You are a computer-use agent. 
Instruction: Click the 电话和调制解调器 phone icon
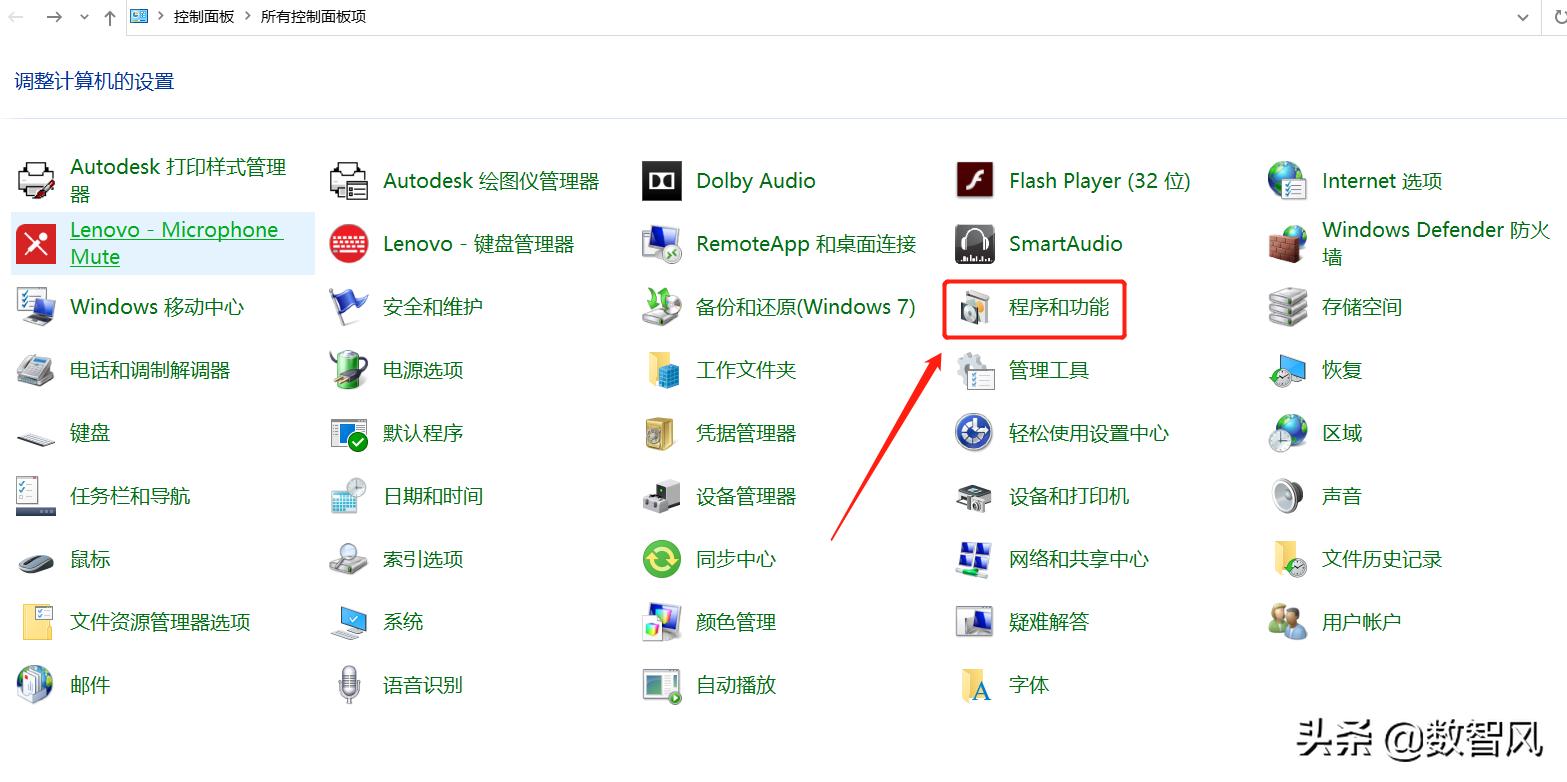36,370
